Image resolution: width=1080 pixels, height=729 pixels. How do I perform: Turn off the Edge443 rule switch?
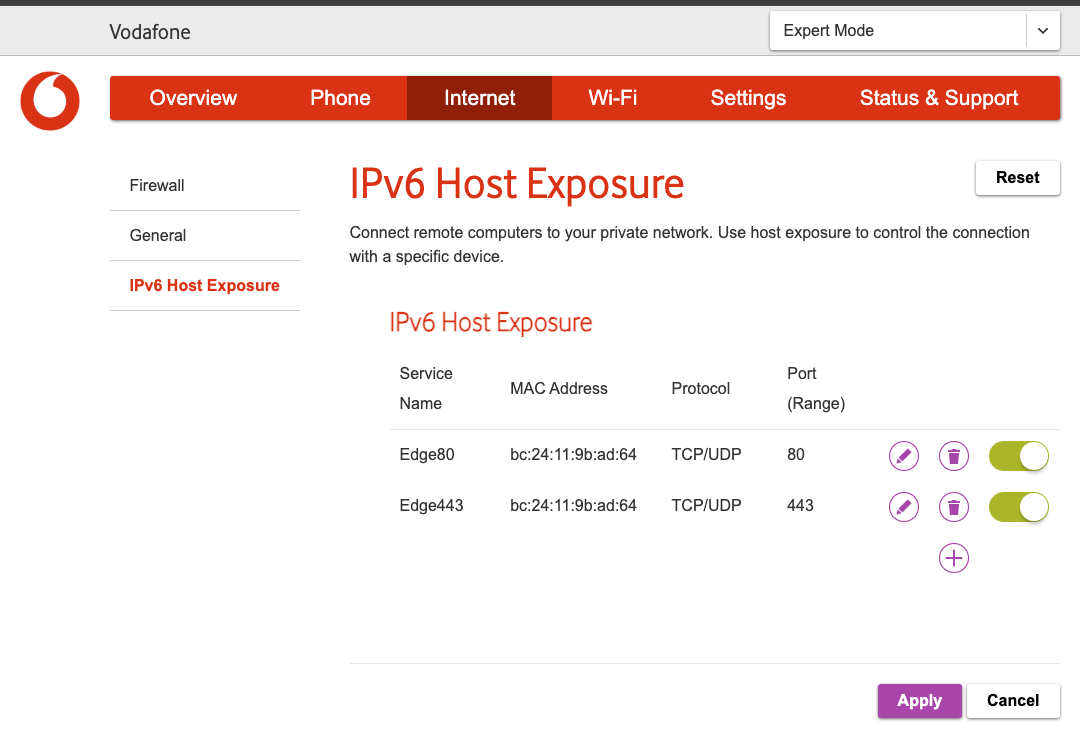(1018, 507)
